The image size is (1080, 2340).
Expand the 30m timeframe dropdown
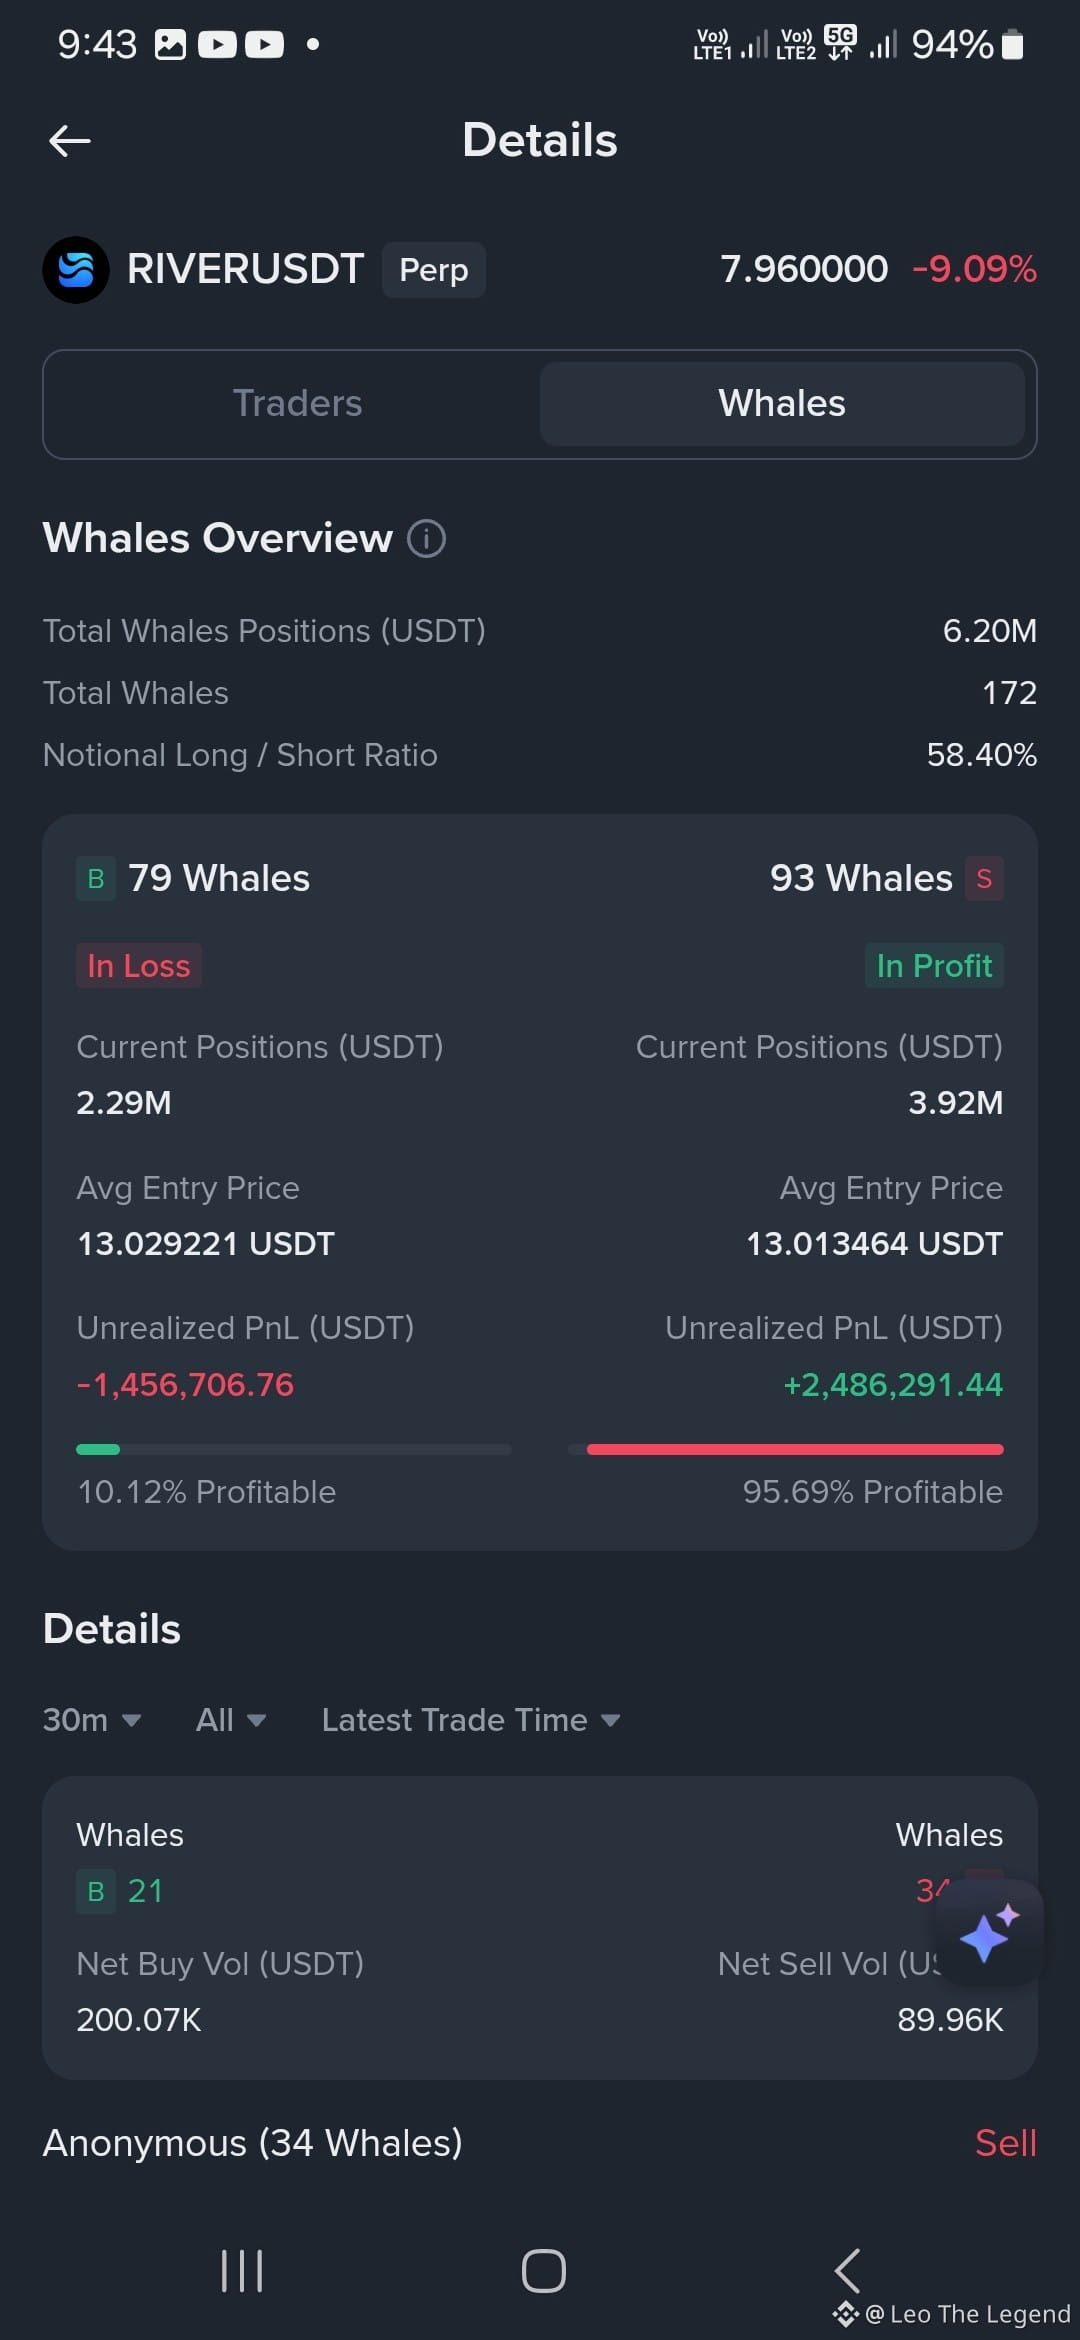point(91,1720)
